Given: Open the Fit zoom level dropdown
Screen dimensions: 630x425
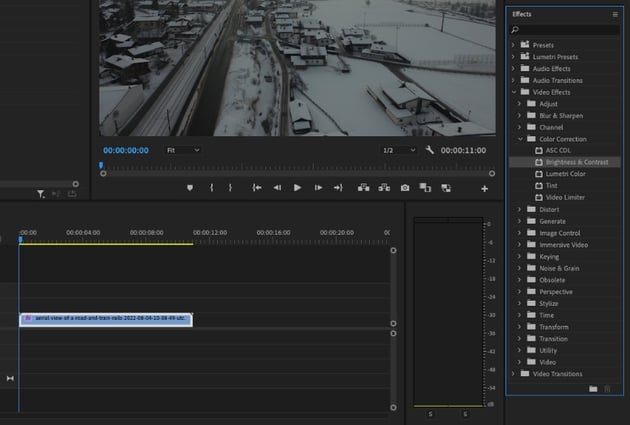Looking at the screenshot, I should point(183,150).
